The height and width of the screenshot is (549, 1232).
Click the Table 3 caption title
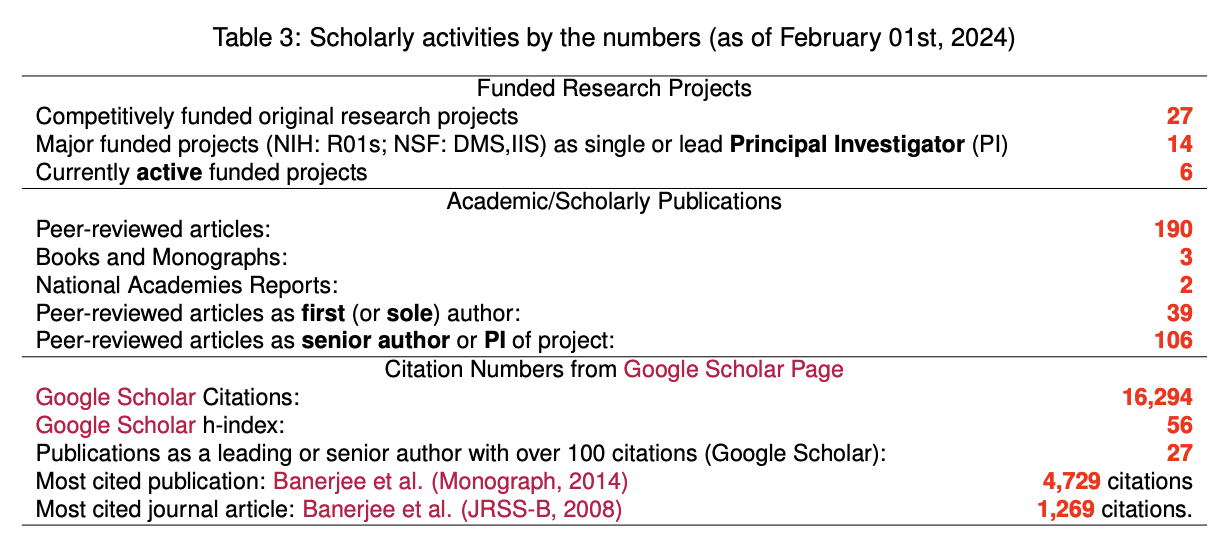pos(615,40)
